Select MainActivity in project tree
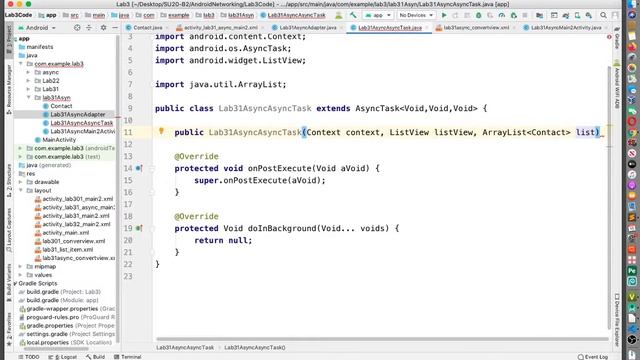The width and height of the screenshot is (640, 360). click(59, 140)
